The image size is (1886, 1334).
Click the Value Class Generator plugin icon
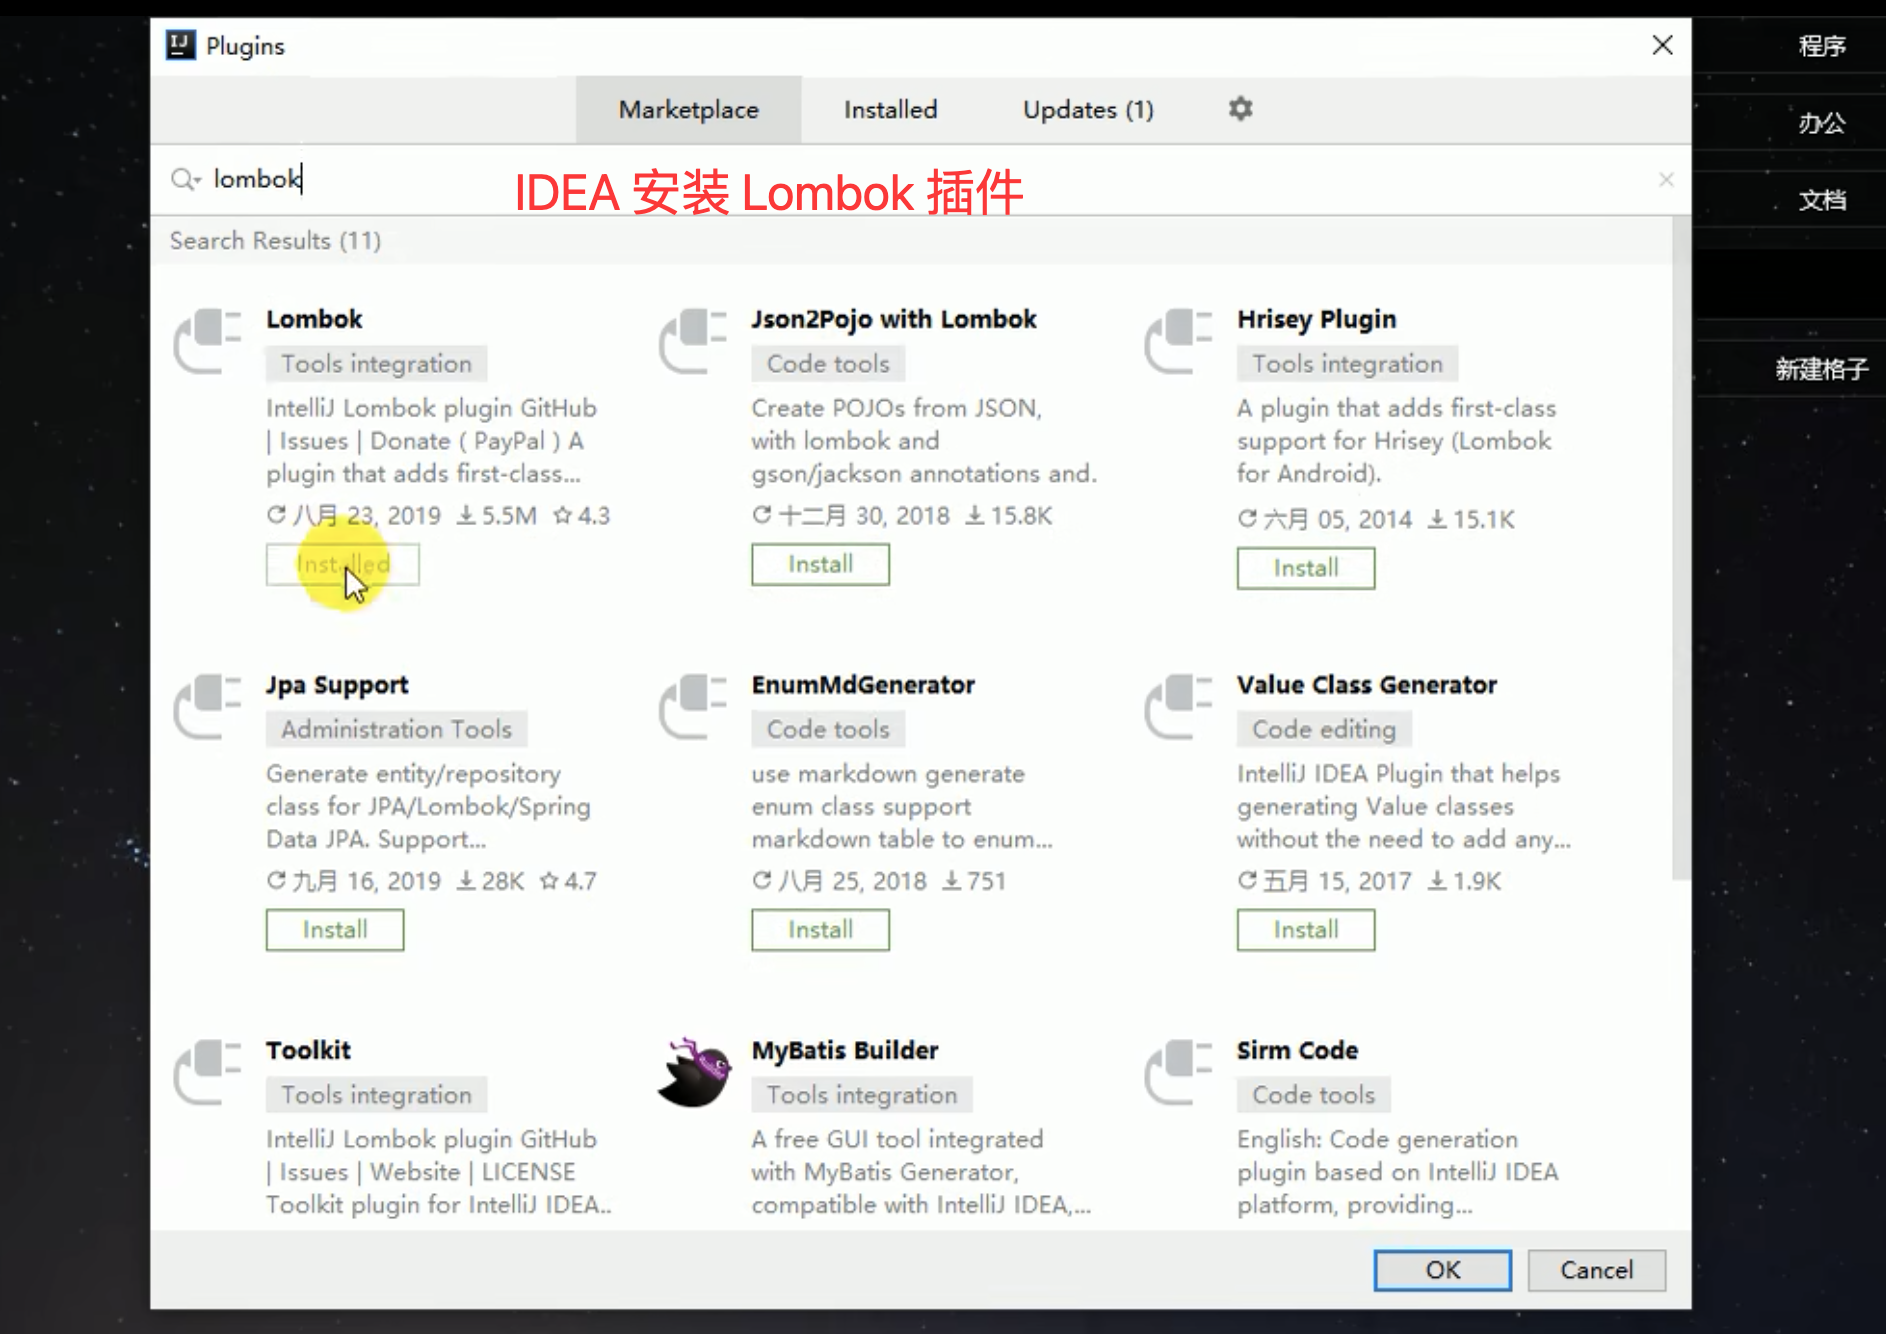[1179, 706]
